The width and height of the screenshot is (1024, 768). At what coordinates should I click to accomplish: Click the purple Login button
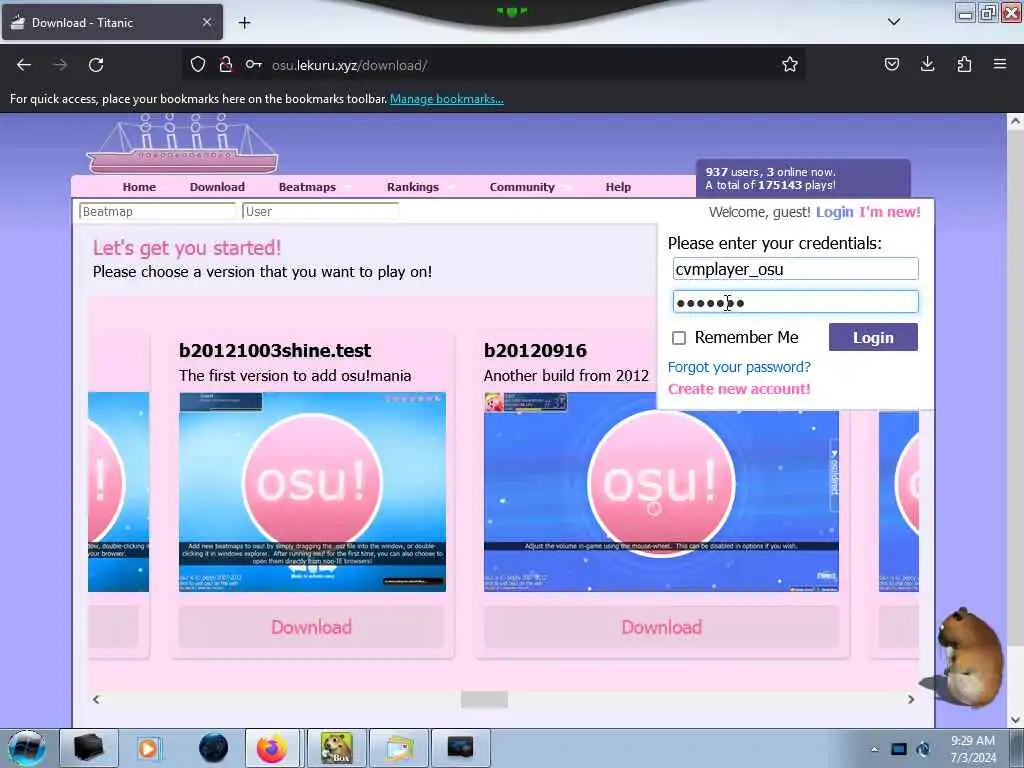pyautogui.click(x=873, y=337)
